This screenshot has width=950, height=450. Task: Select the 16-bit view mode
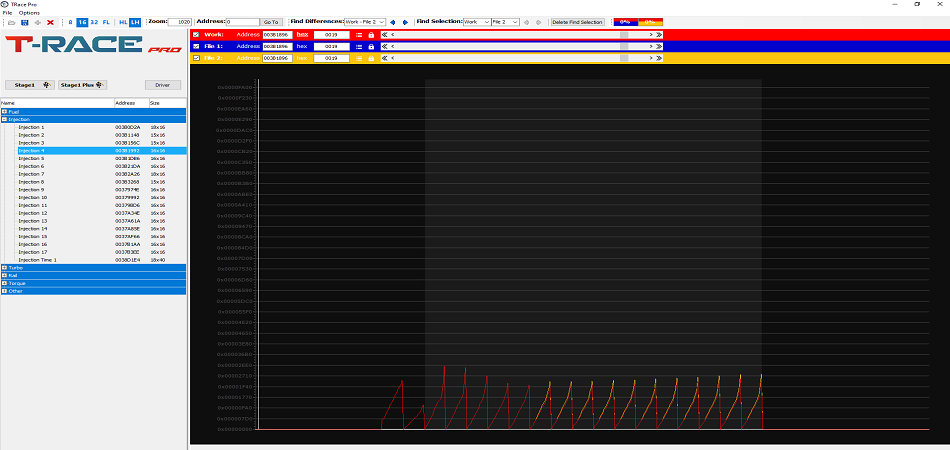82,21
